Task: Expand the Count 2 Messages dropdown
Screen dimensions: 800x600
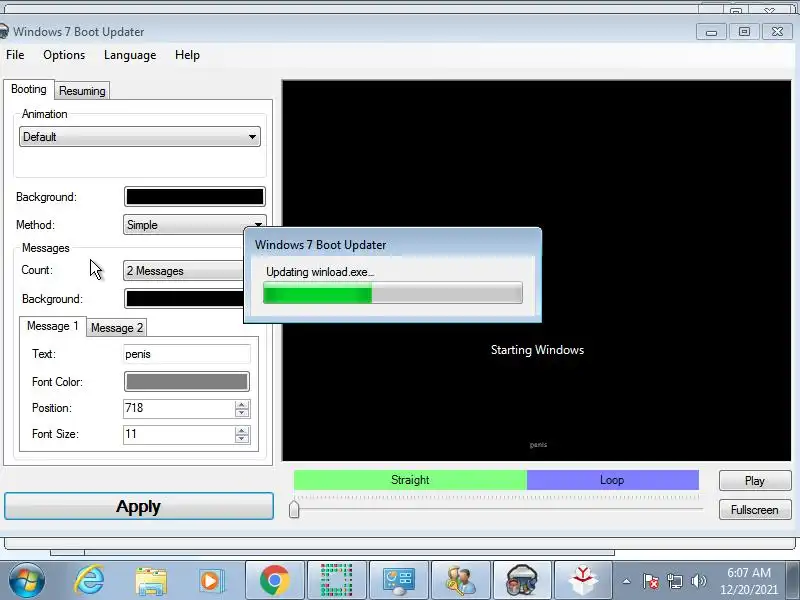Action: tap(184, 271)
